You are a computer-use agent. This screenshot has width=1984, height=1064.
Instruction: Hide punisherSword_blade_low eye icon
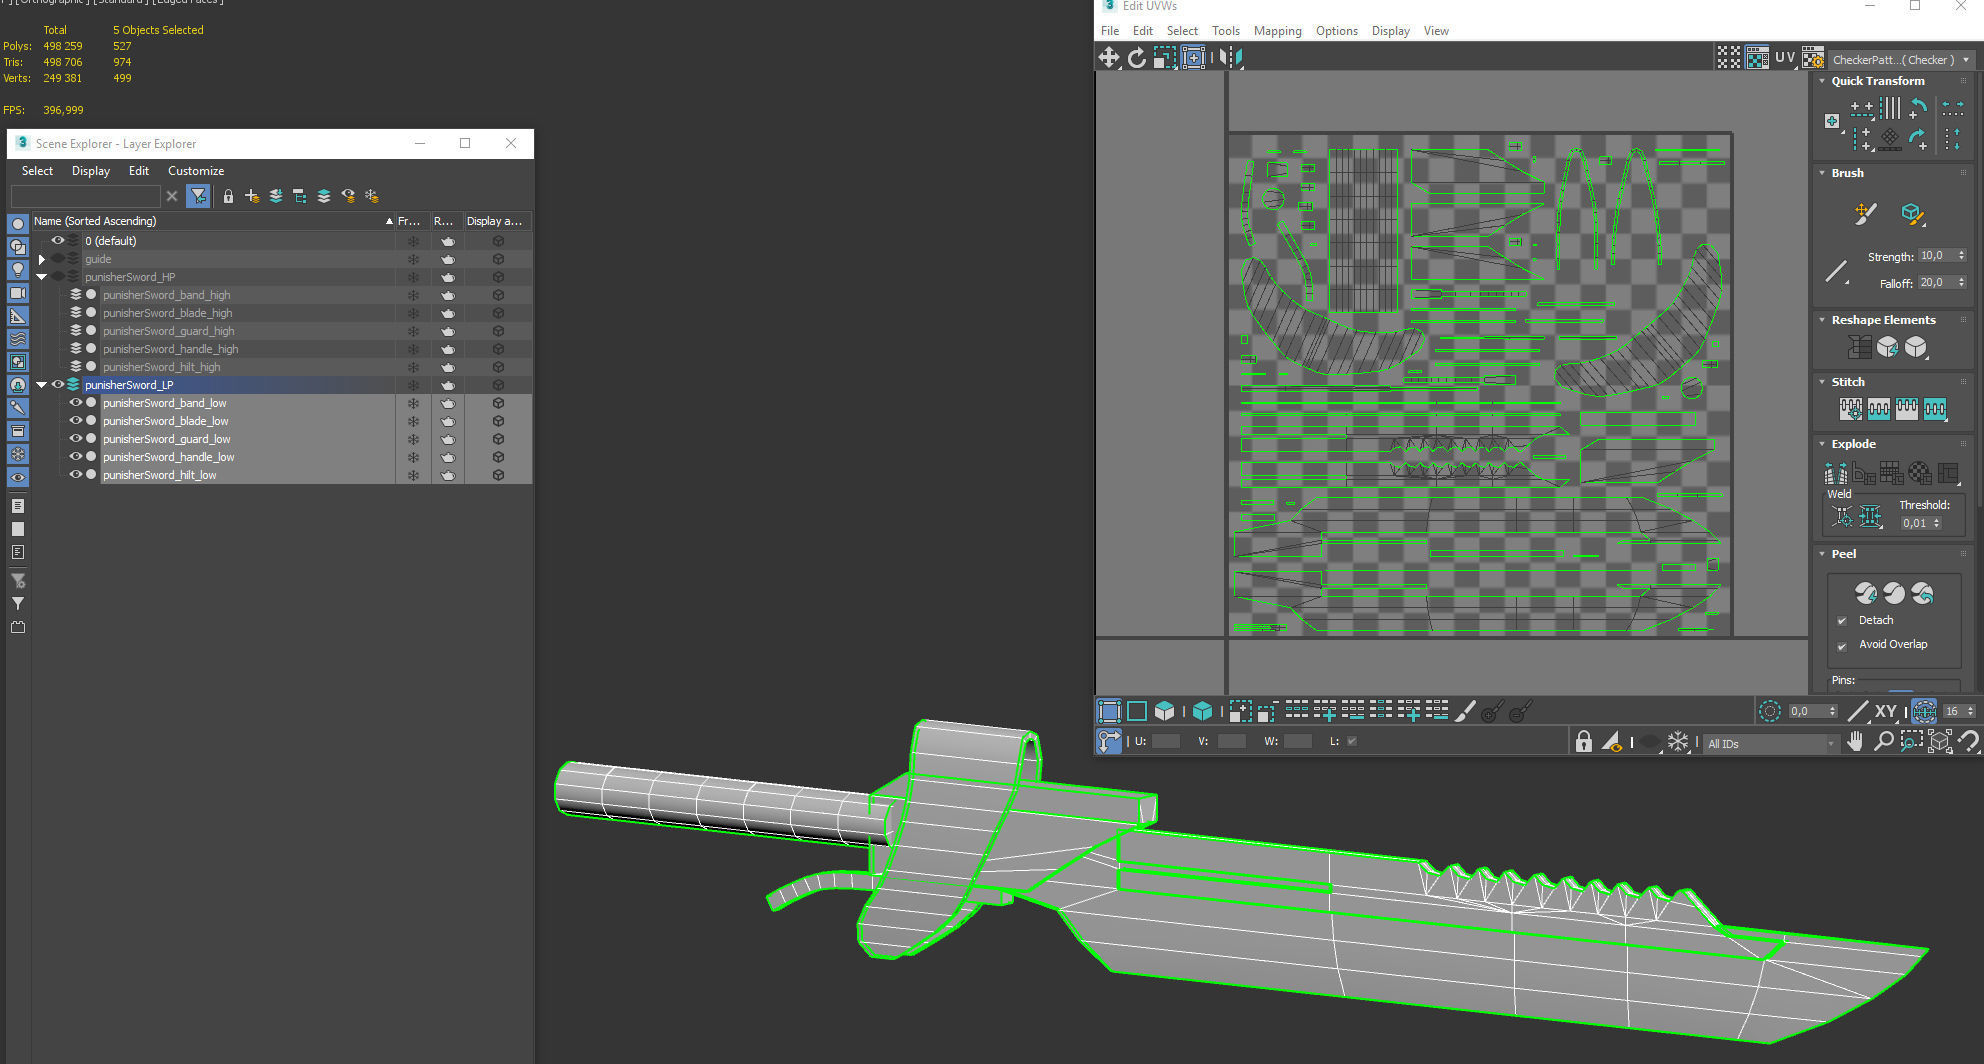[75, 421]
